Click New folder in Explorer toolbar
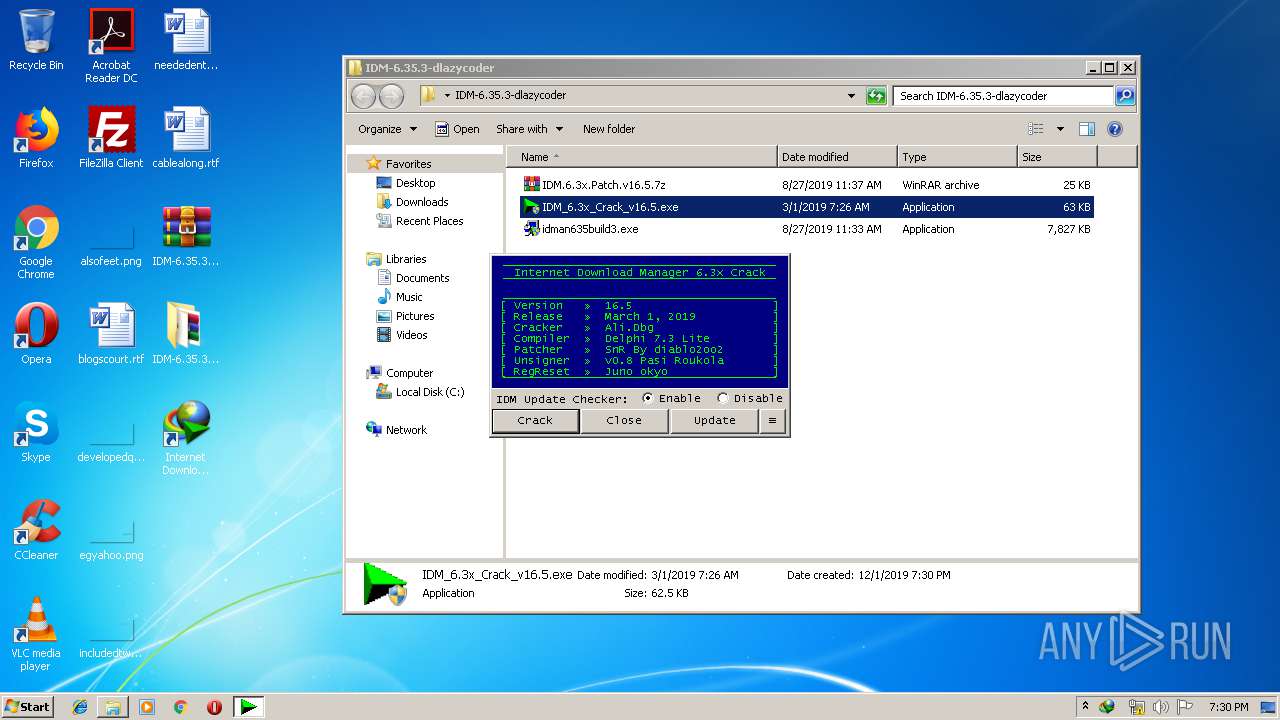 click(609, 129)
